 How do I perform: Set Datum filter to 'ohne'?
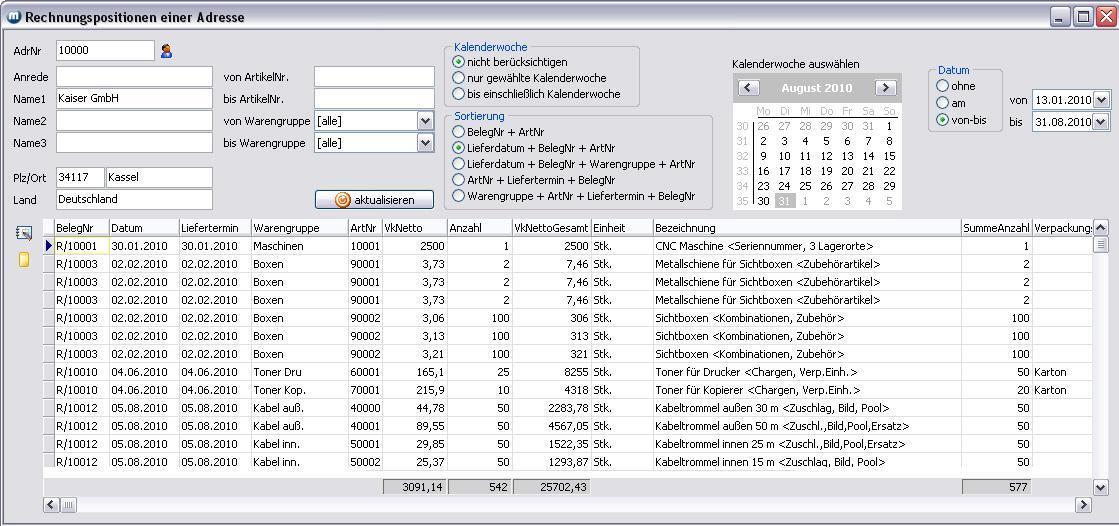click(x=942, y=86)
